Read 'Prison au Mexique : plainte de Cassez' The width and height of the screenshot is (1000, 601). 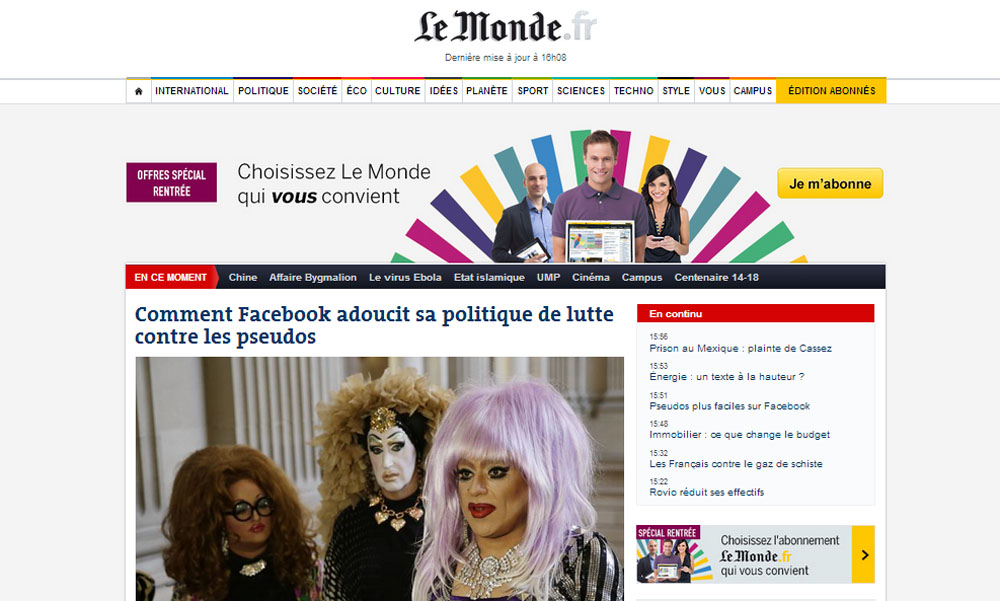740,348
